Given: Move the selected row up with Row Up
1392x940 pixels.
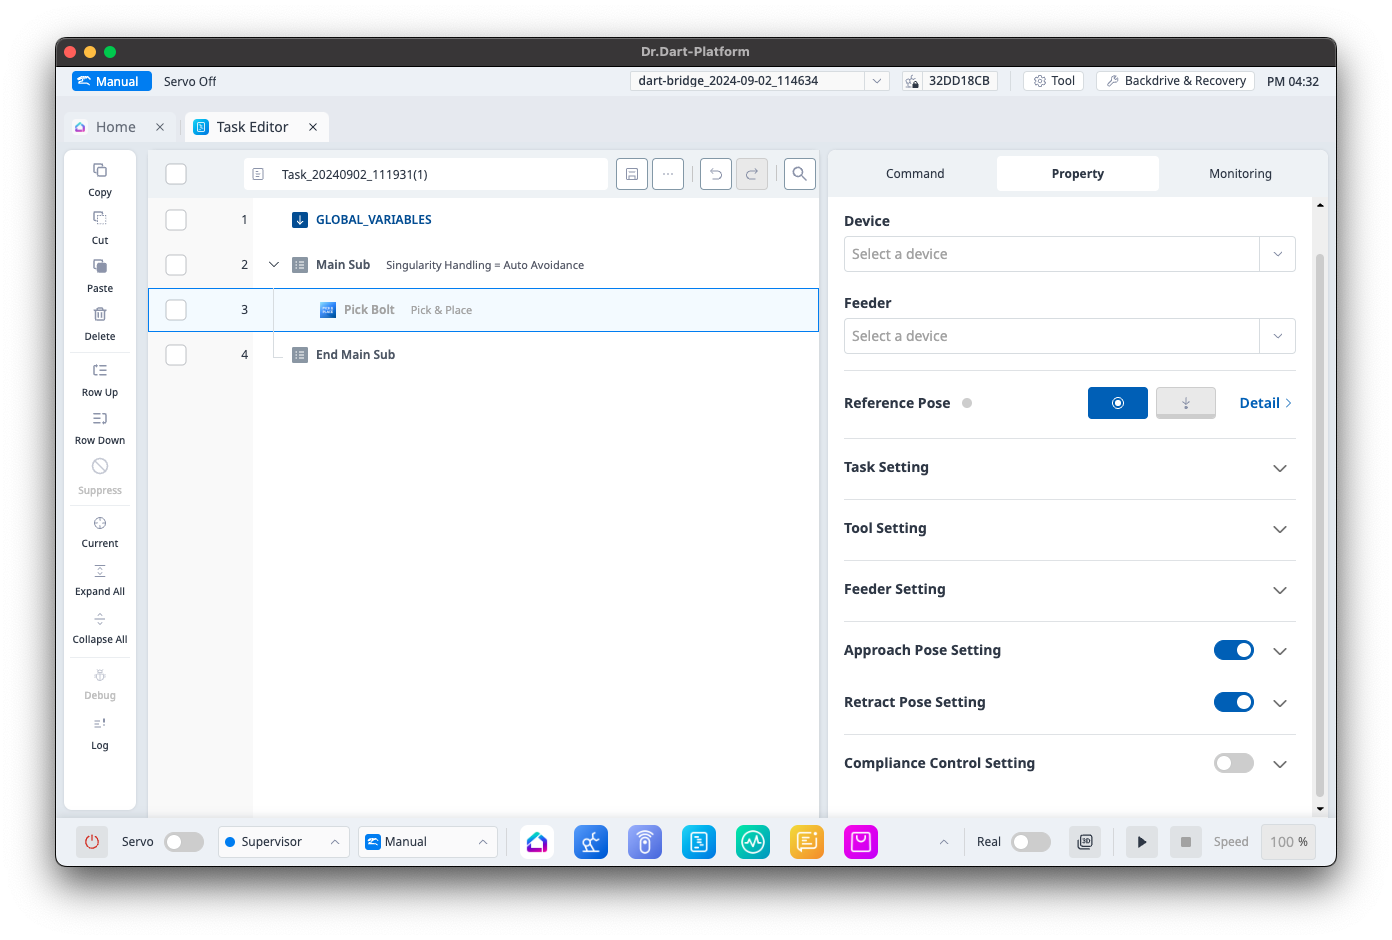Looking at the screenshot, I should pos(100,371).
